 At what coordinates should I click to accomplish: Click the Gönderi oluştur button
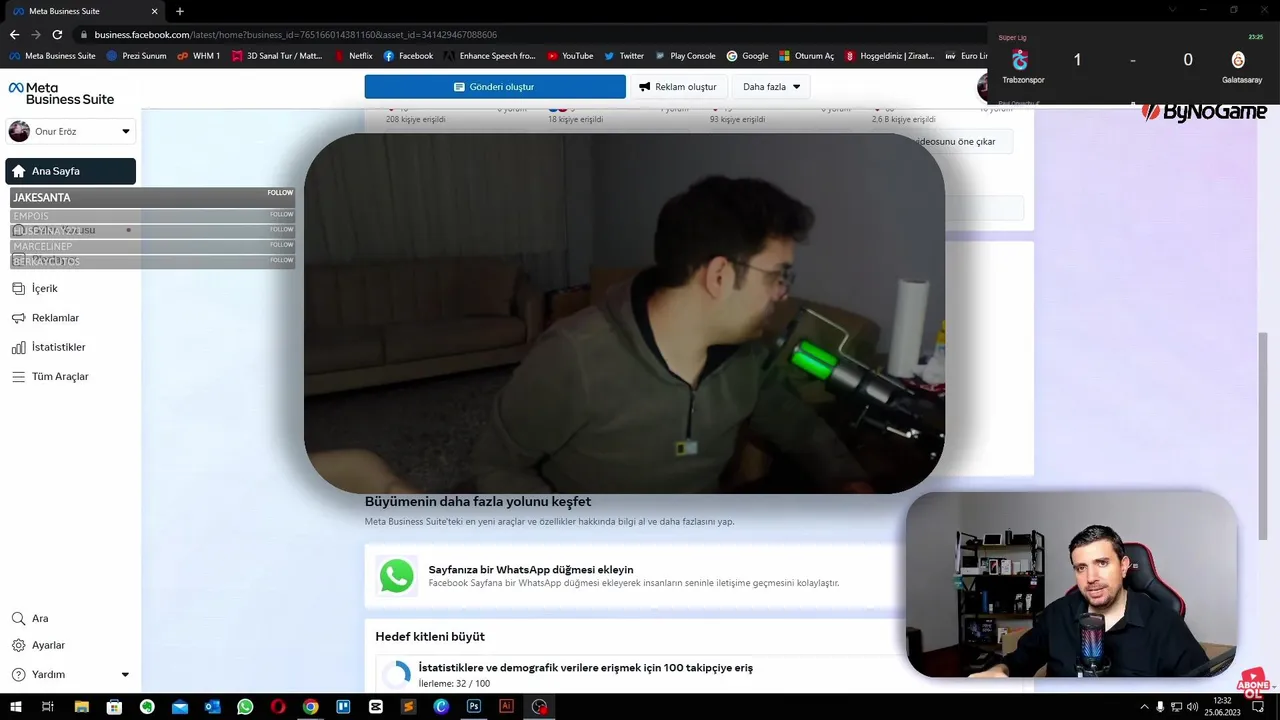[495, 87]
